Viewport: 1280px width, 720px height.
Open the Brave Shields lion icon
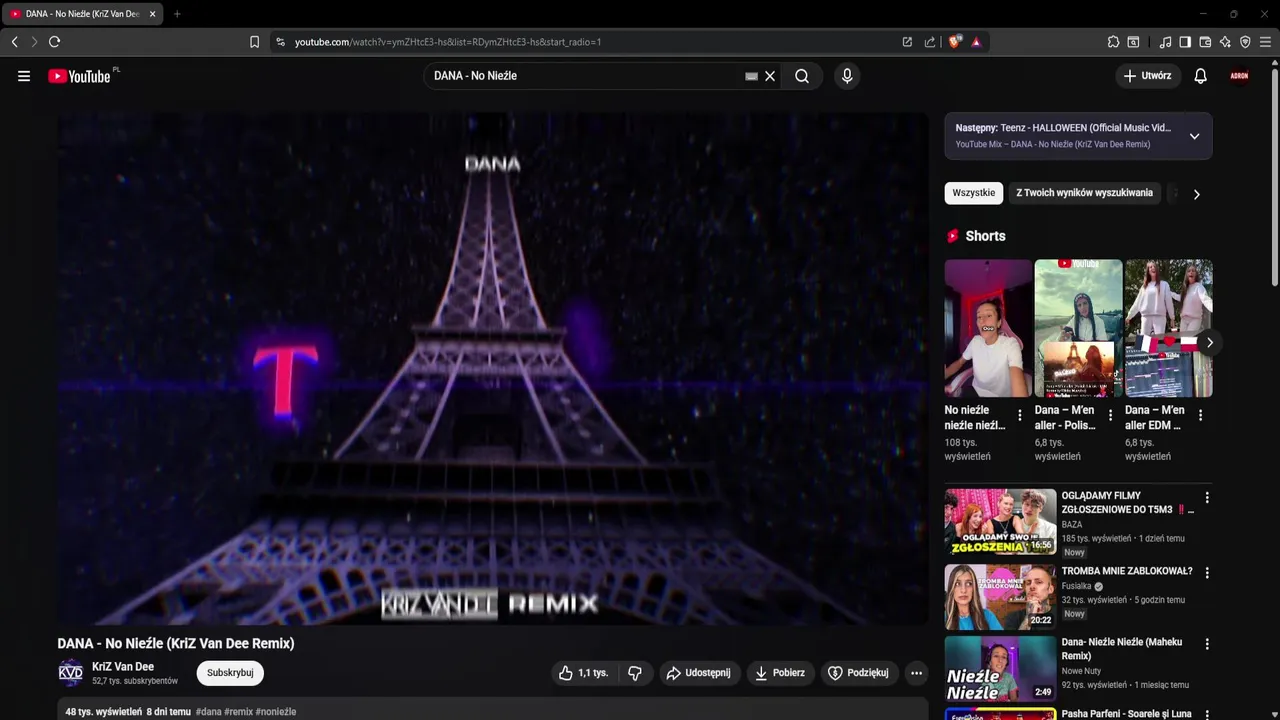point(954,42)
